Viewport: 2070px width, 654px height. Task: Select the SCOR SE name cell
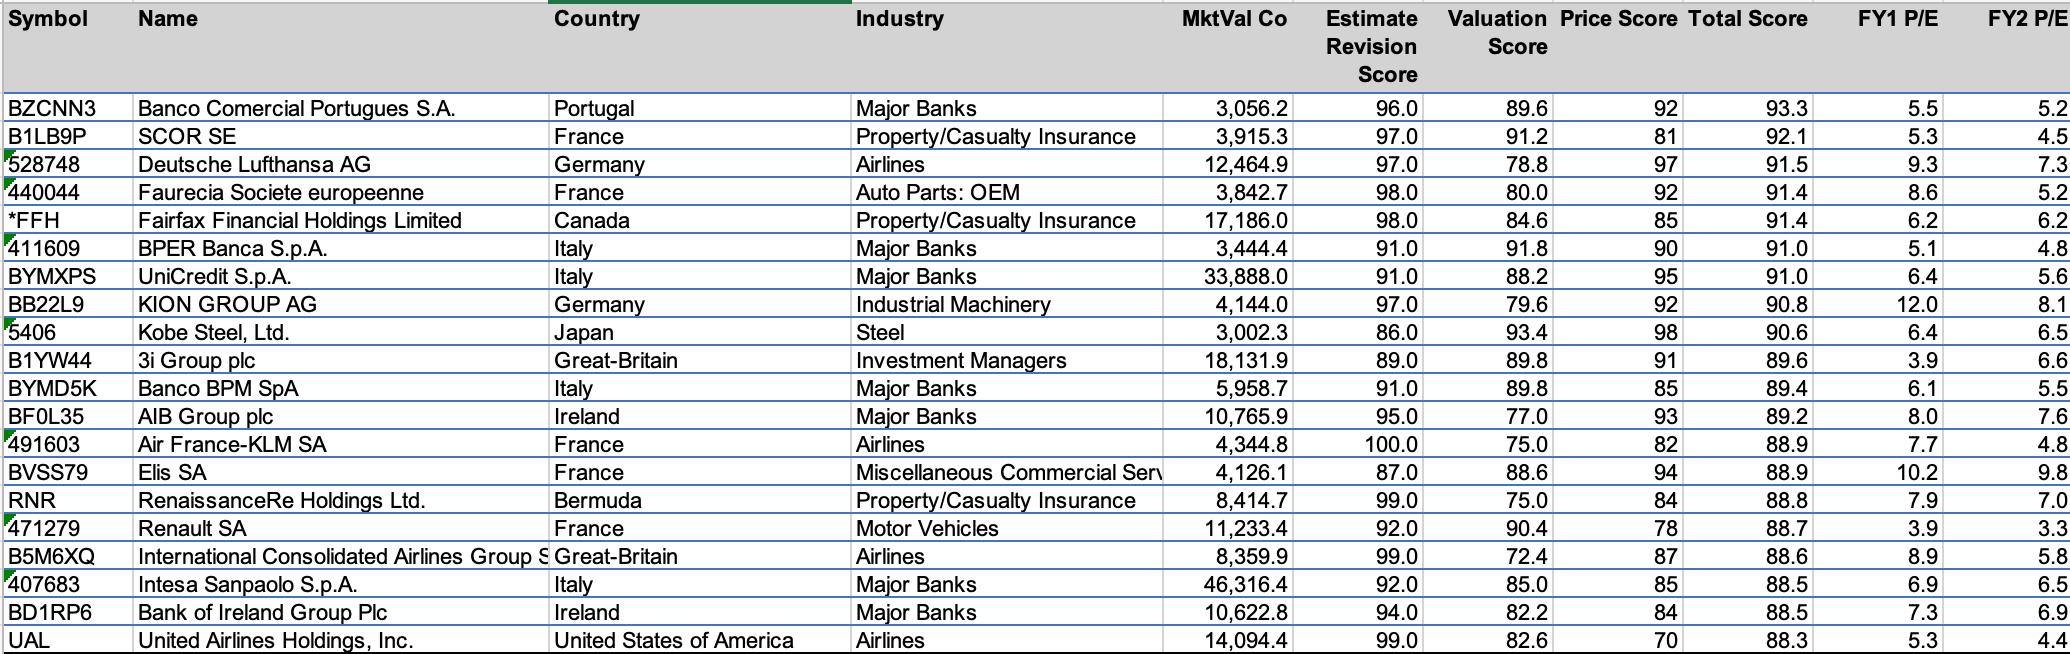pyautogui.click(x=340, y=136)
